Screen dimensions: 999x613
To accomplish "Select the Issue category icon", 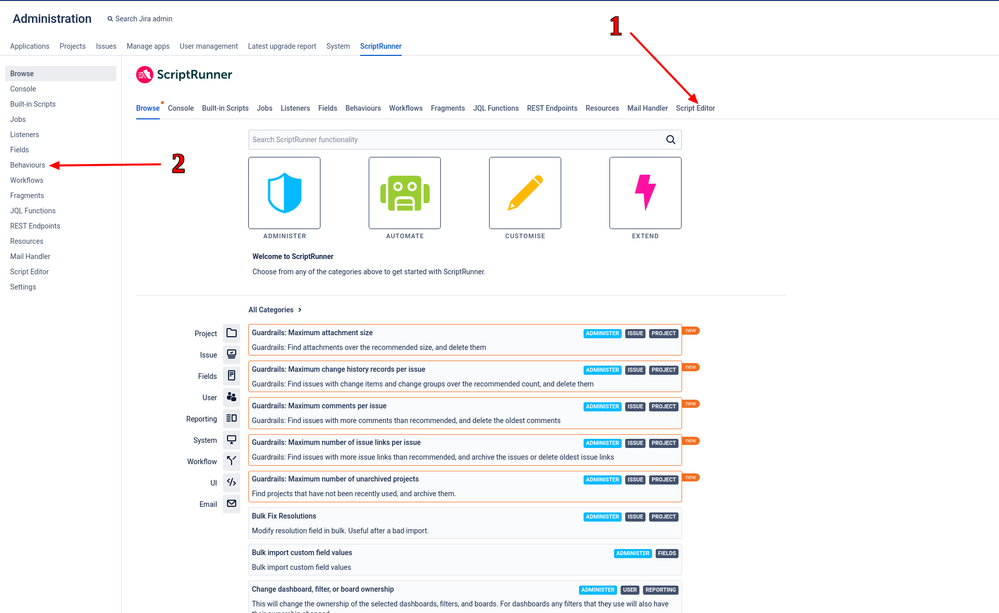I will click(231, 354).
